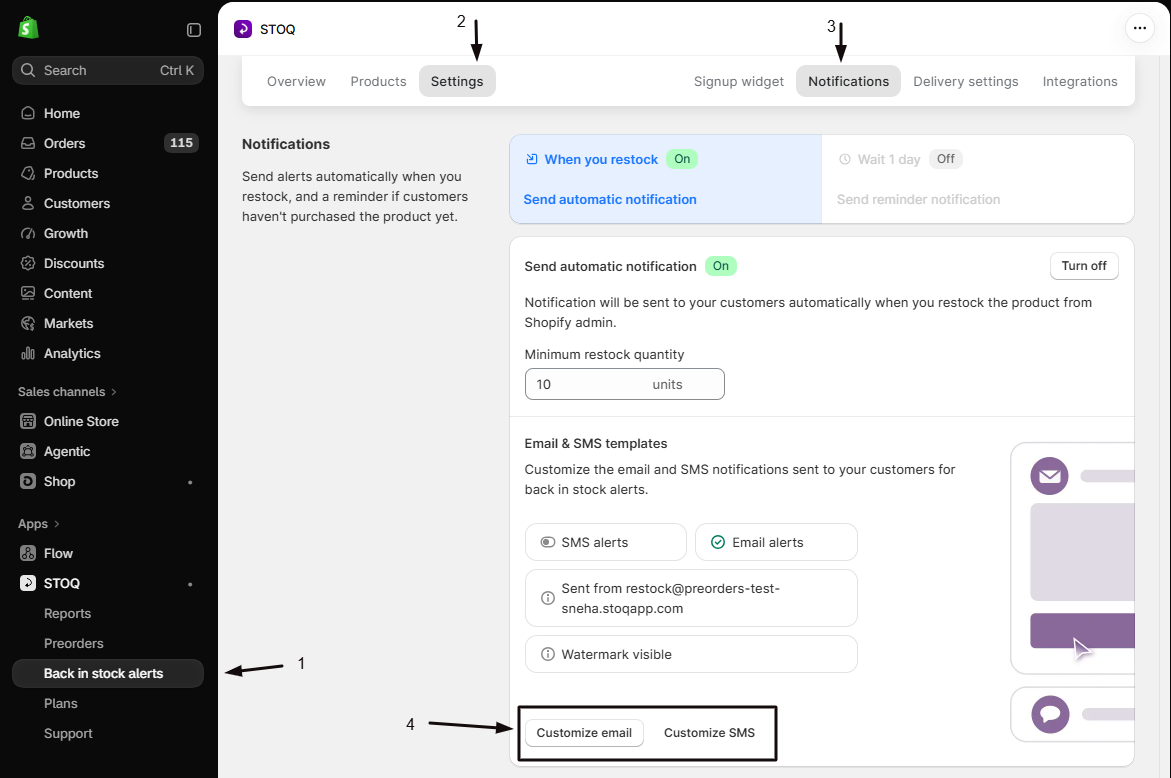Open Preorders under STOQ
Viewport: 1171px width, 778px height.
[73, 644]
